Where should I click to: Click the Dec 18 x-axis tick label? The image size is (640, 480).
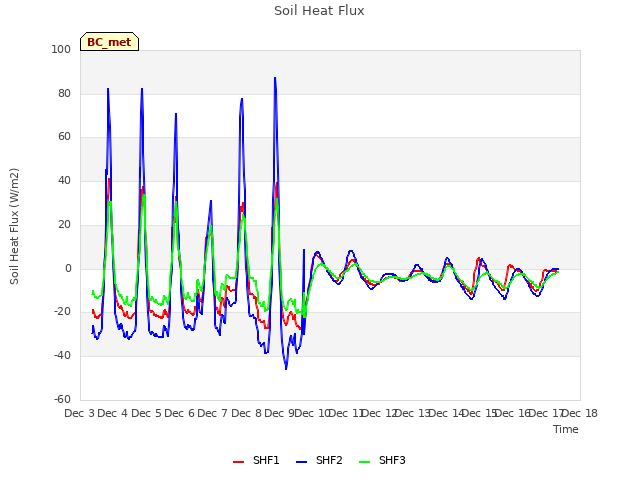tap(580, 413)
